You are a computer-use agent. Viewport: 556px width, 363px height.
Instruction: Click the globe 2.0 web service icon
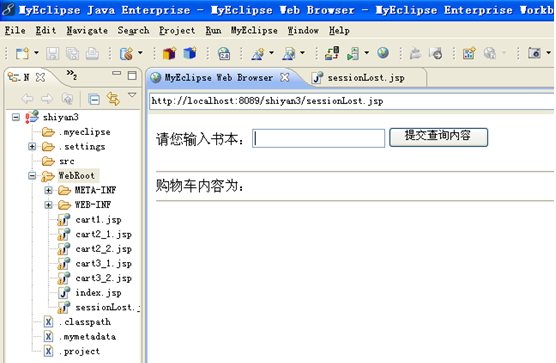pos(224,54)
